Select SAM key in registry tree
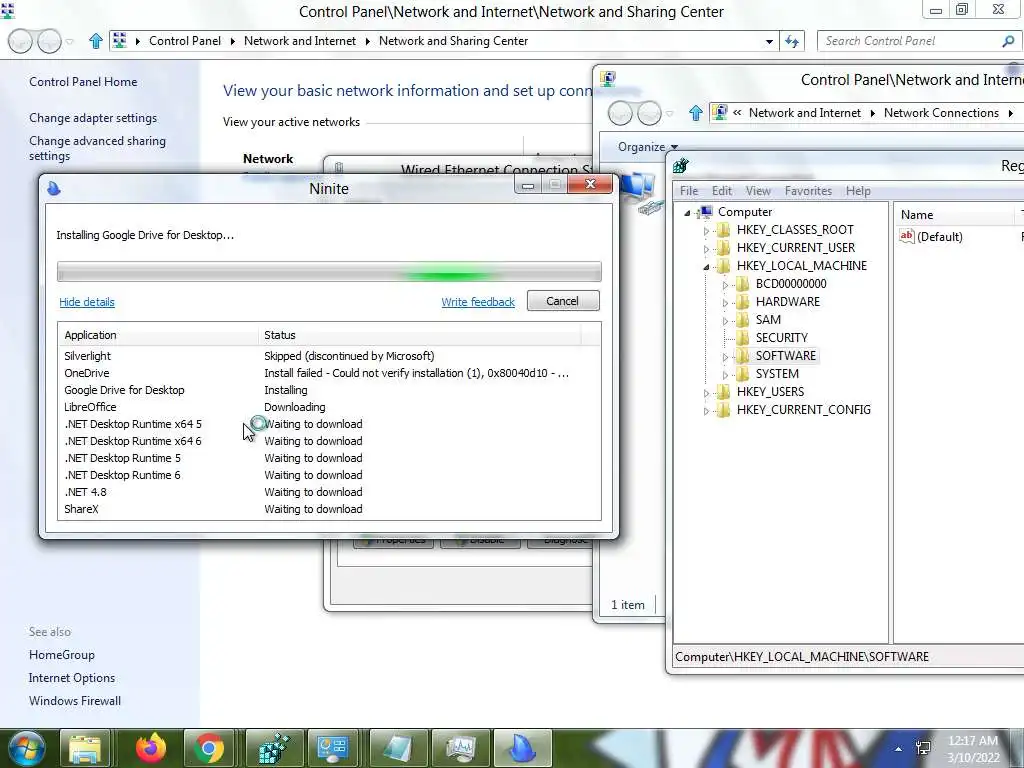The image size is (1024, 768). tap(768, 320)
